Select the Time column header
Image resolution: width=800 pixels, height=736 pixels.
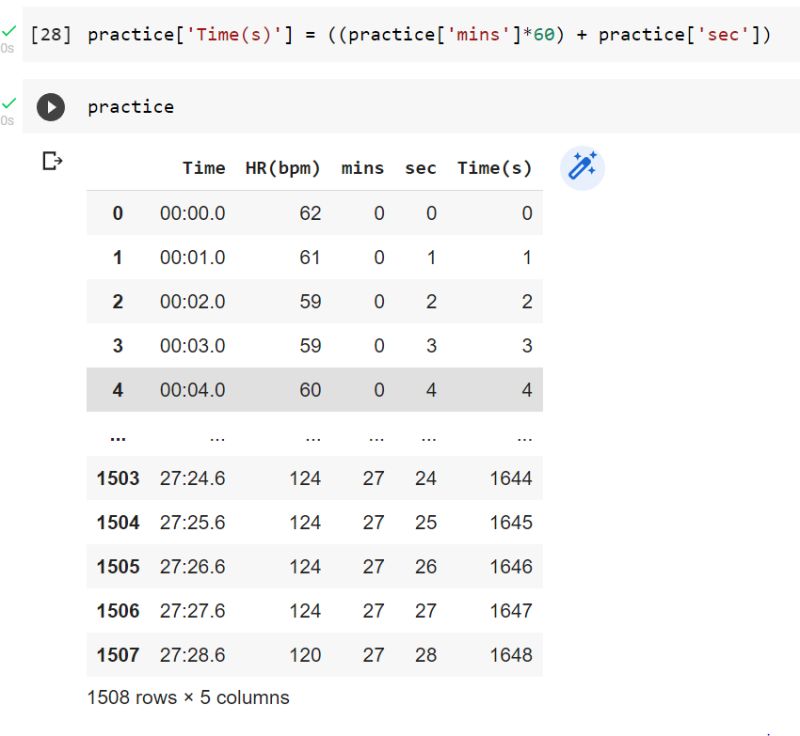204,168
